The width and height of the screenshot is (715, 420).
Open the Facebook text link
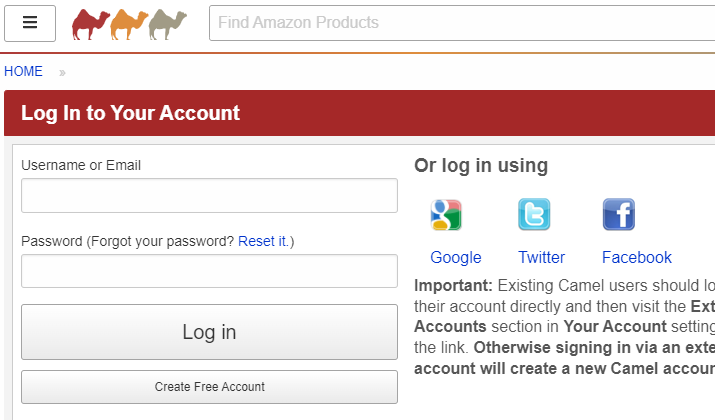coord(637,258)
